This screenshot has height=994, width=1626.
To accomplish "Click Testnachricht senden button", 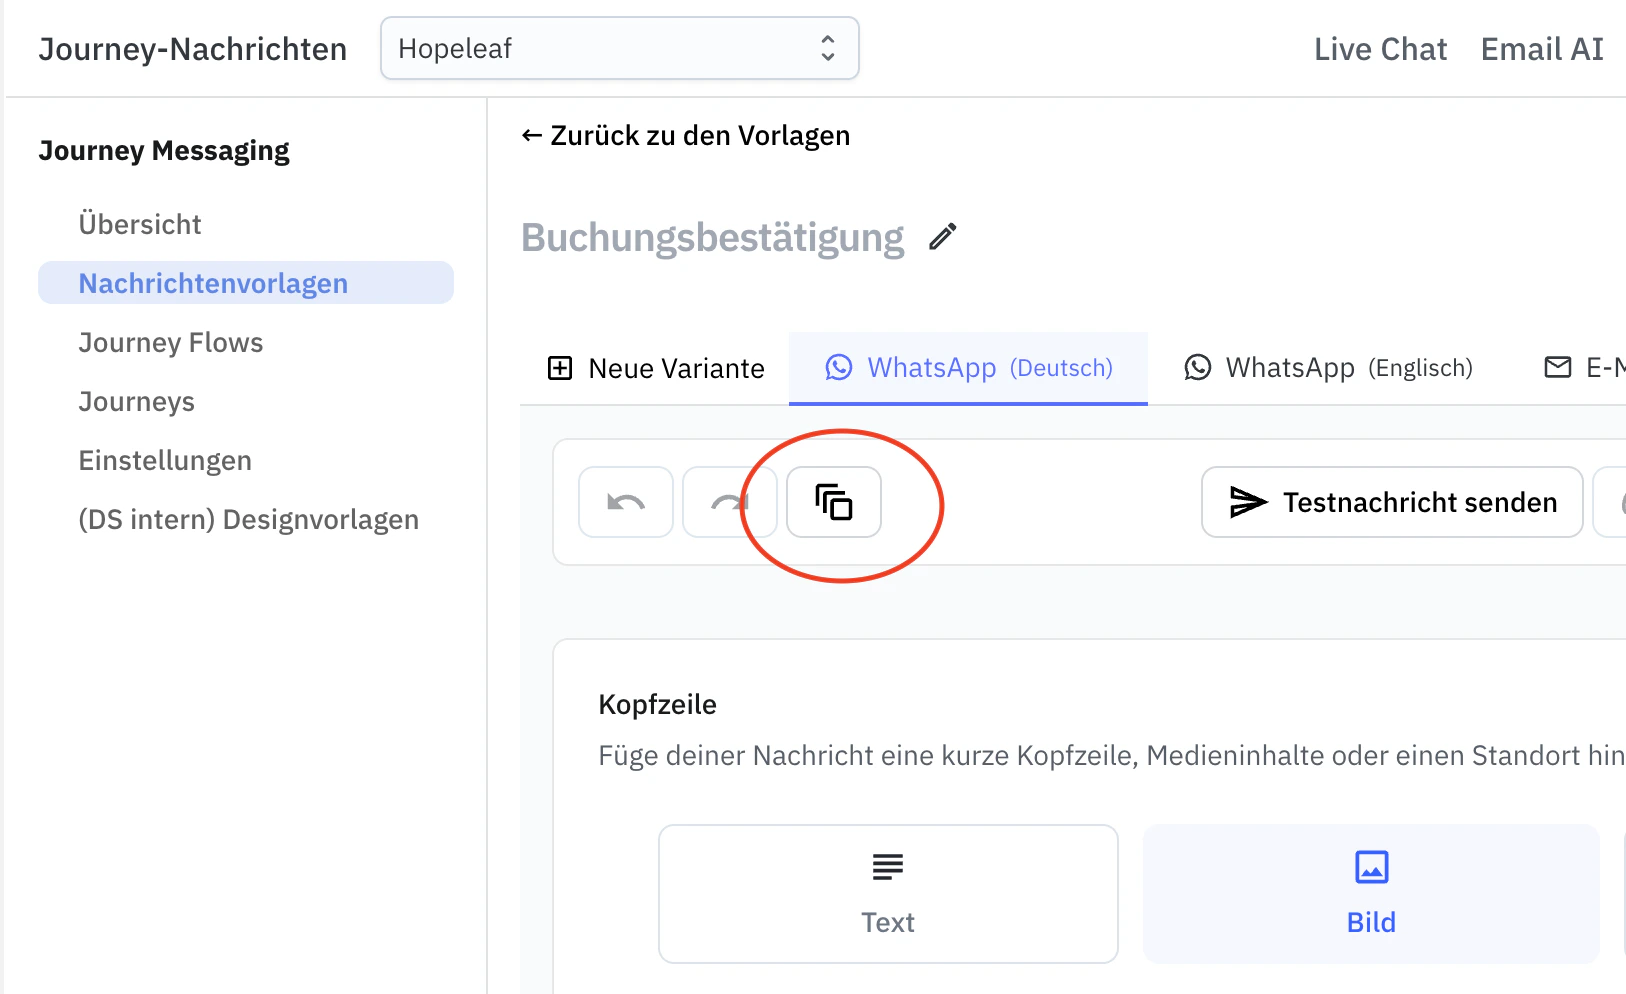I will tap(1392, 502).
